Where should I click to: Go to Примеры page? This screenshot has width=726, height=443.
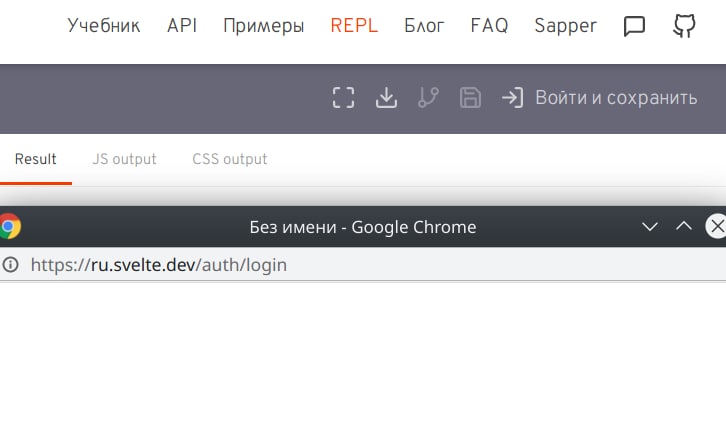263,26
